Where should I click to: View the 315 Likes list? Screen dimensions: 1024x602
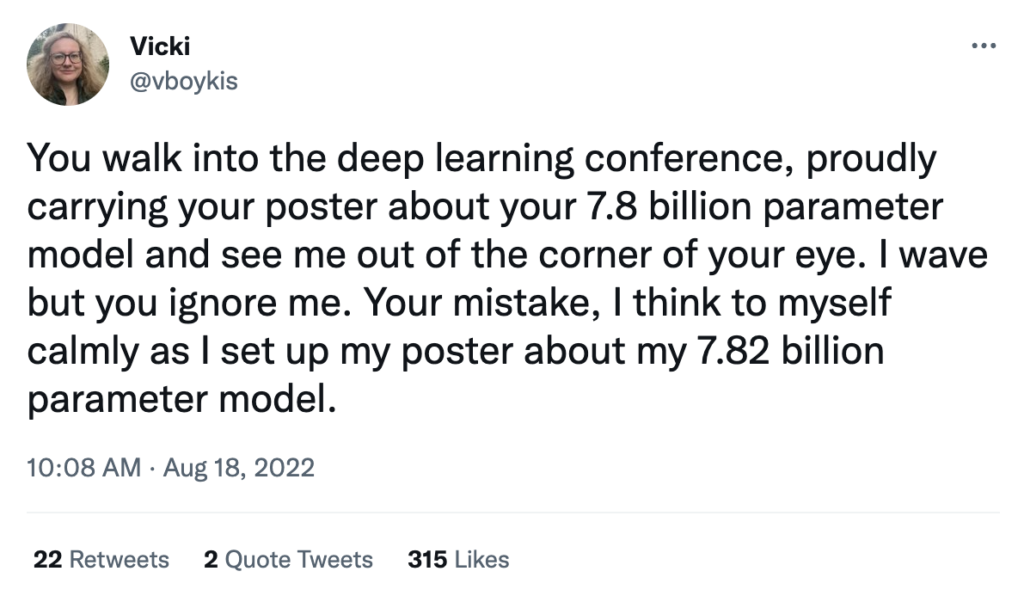pos(458,560)
